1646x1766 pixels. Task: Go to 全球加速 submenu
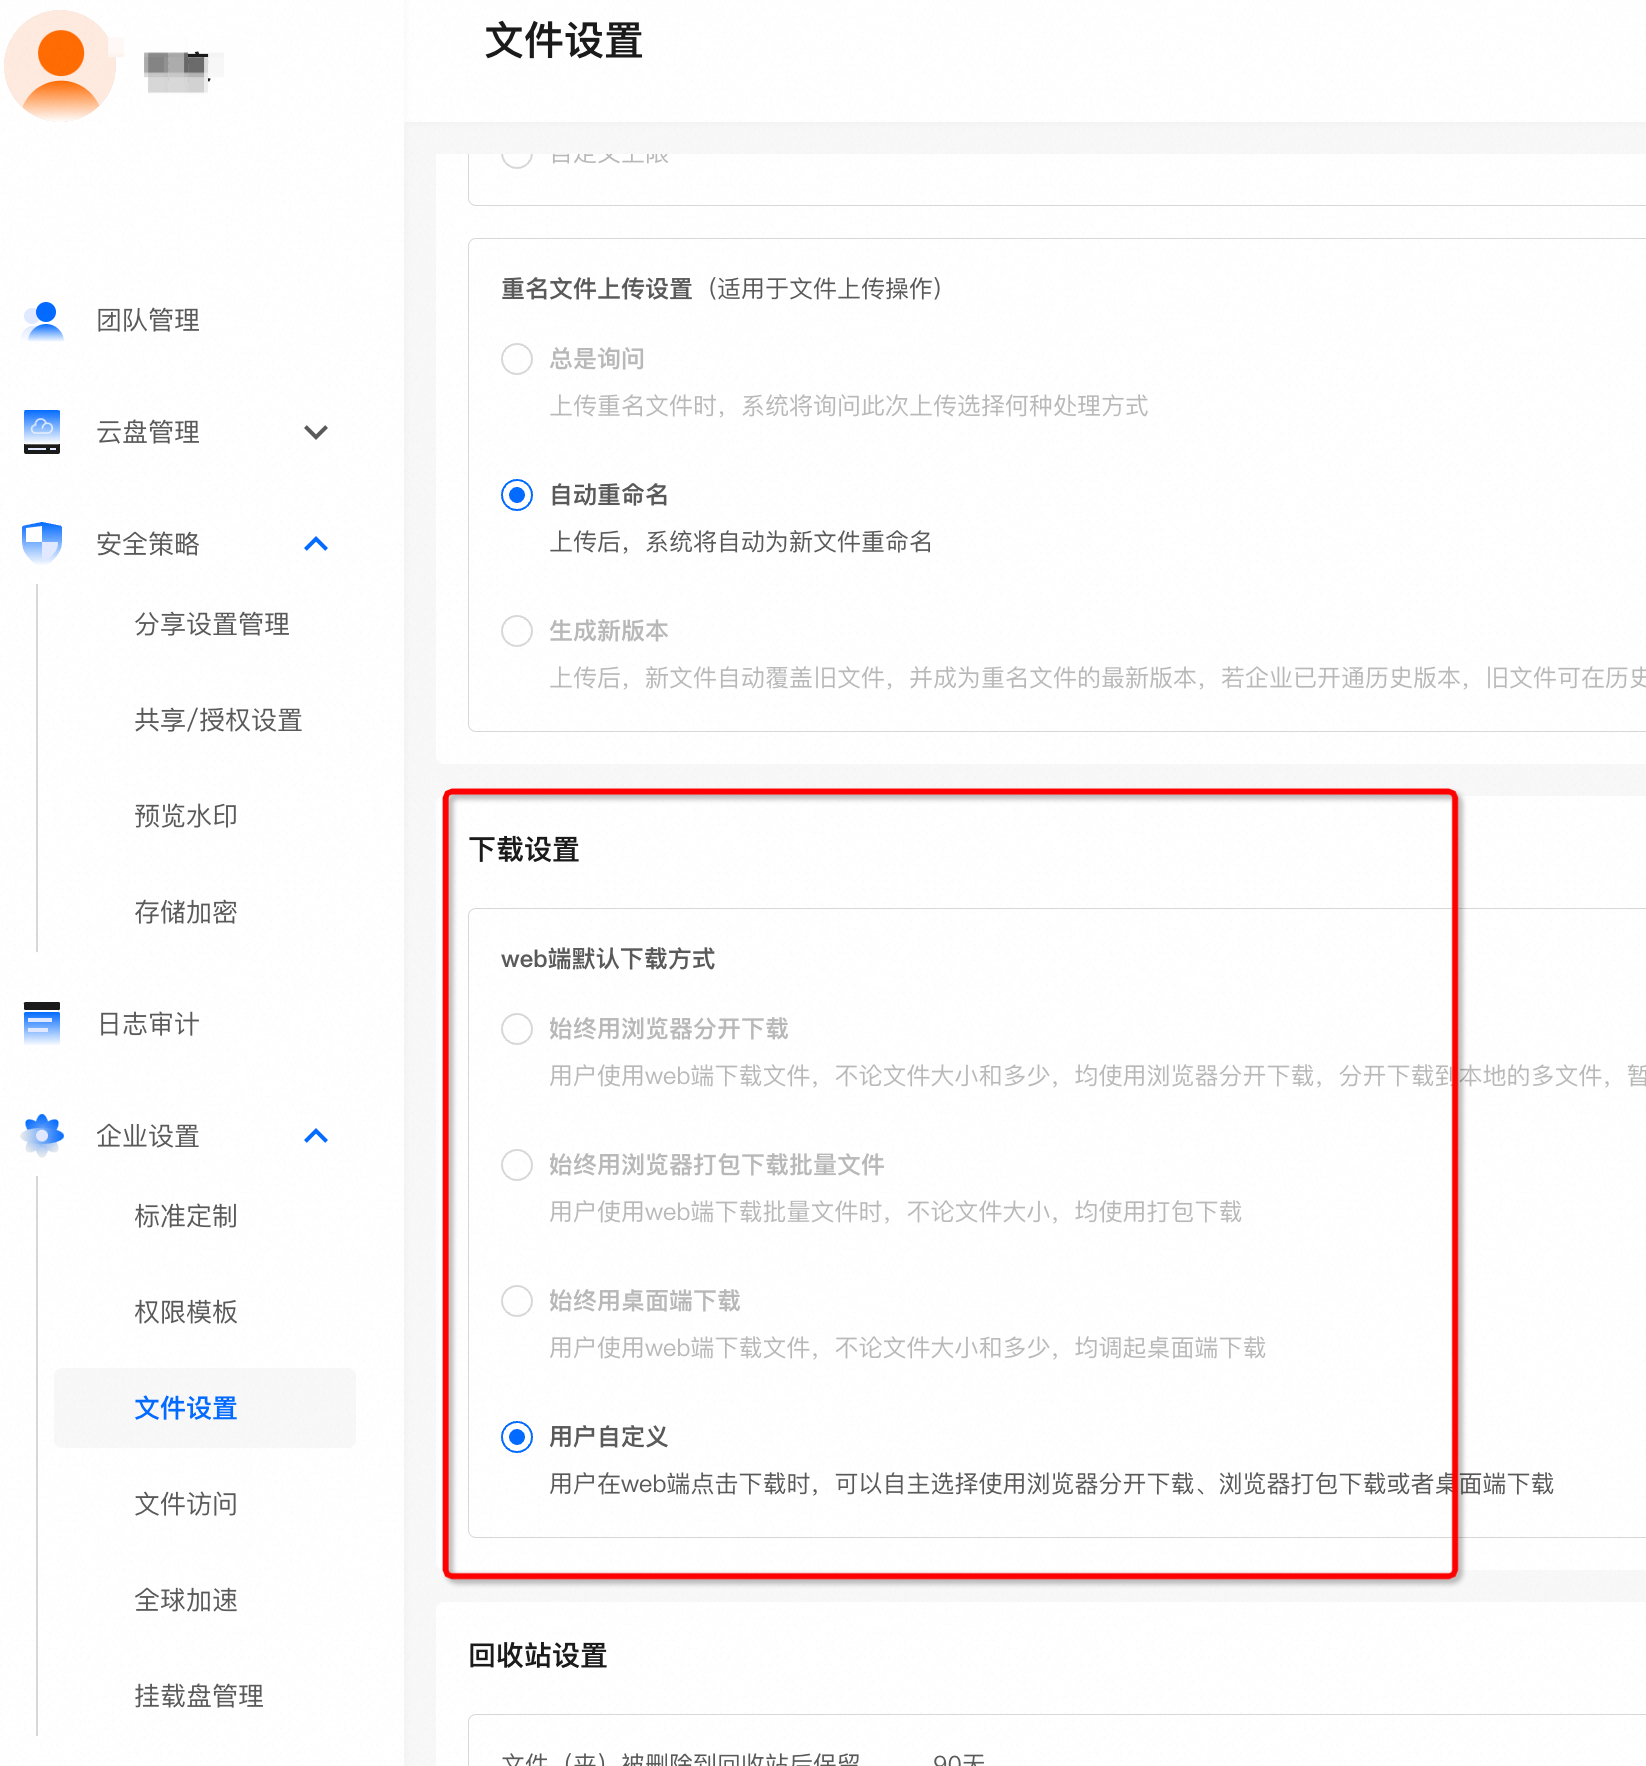coord(186,1600)
